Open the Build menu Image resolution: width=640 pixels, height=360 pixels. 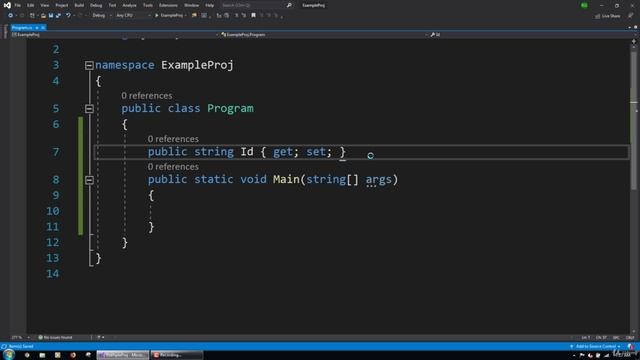(x=79, y=5)
